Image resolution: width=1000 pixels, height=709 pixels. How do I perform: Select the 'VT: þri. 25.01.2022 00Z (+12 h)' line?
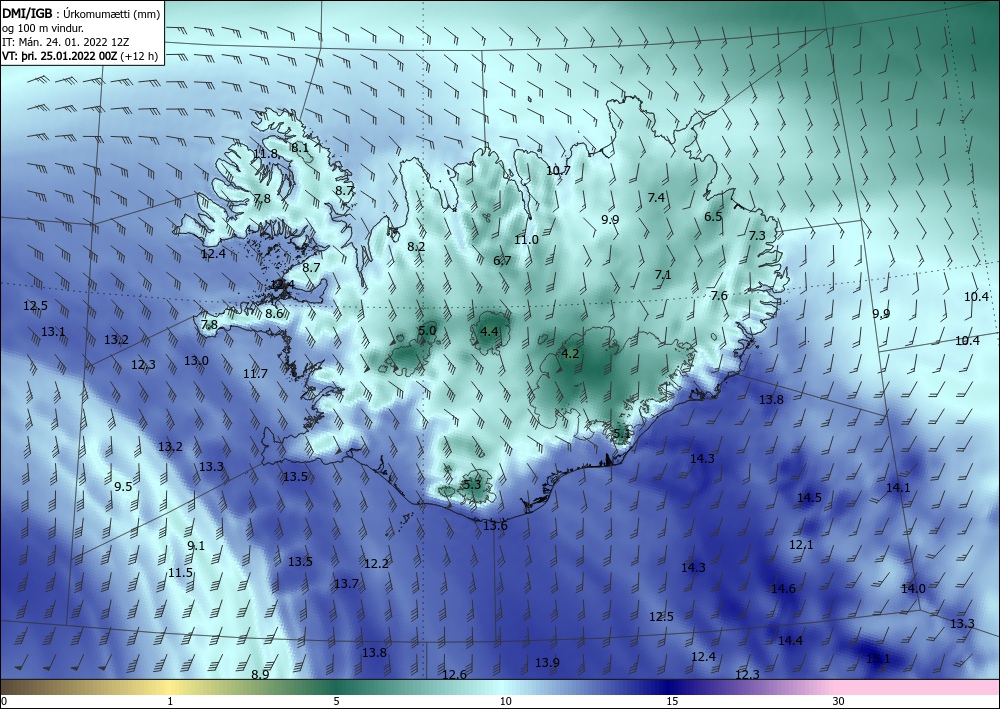pos(80,56)
